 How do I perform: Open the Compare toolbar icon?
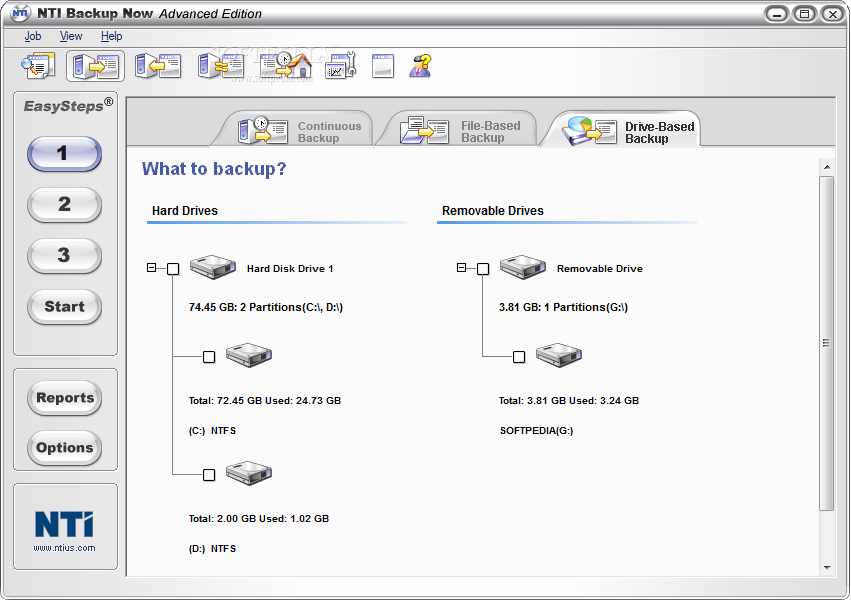coord(220,66)
